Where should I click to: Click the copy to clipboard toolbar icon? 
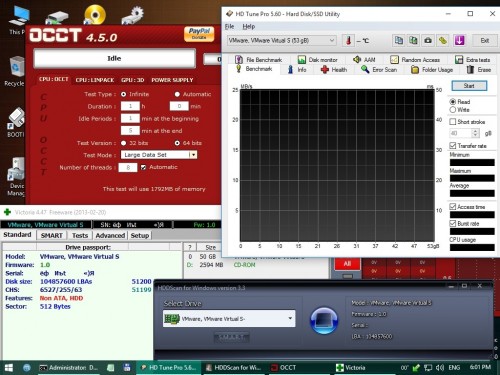[x=399, y=41]
